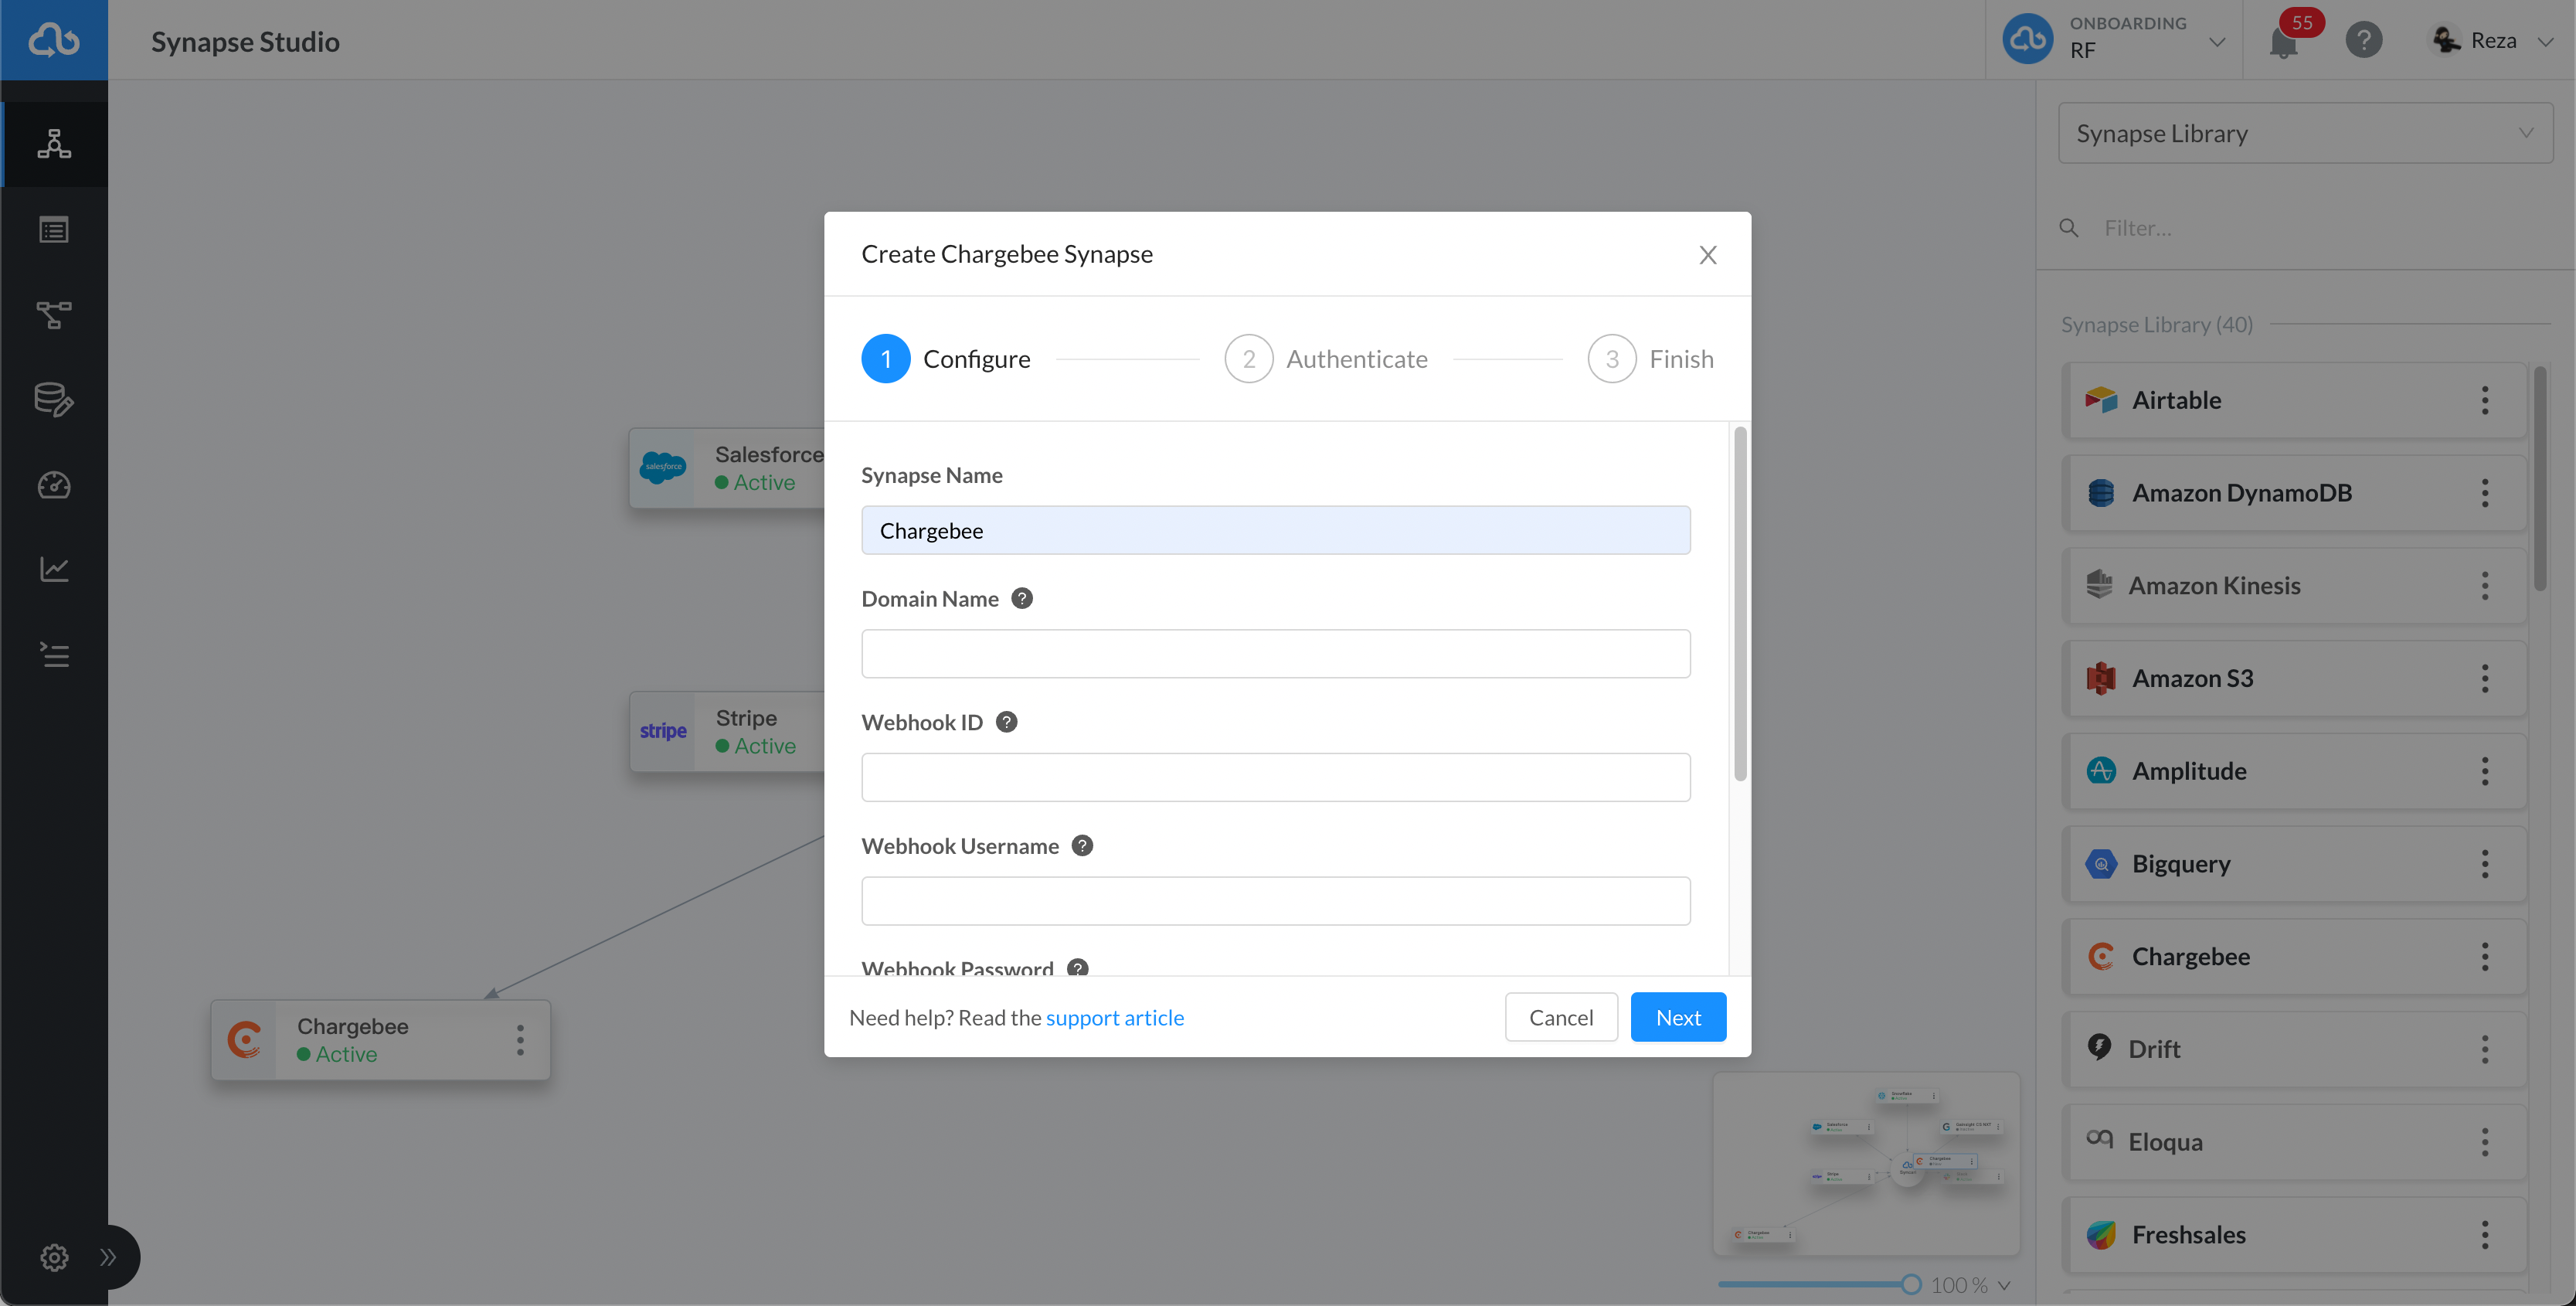Screen dimensions: 2576x1306
Task: Open the Amplitude options menu
Action: [x=2485, y=771]
